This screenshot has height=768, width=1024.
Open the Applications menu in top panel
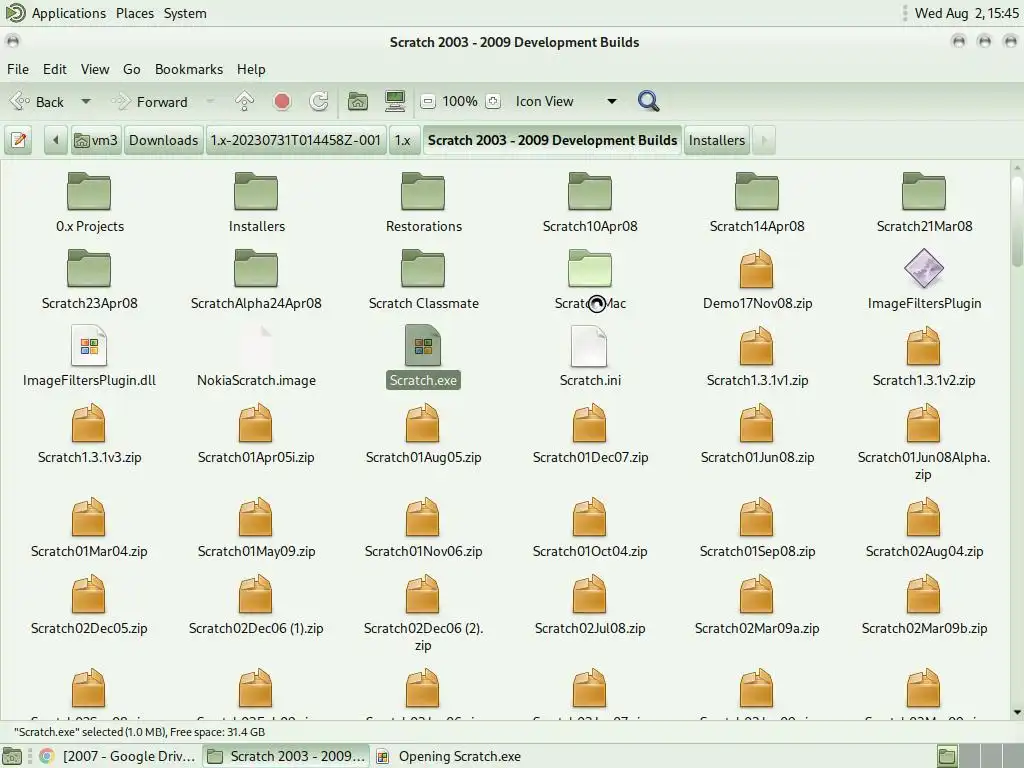[x=69, y=13]
